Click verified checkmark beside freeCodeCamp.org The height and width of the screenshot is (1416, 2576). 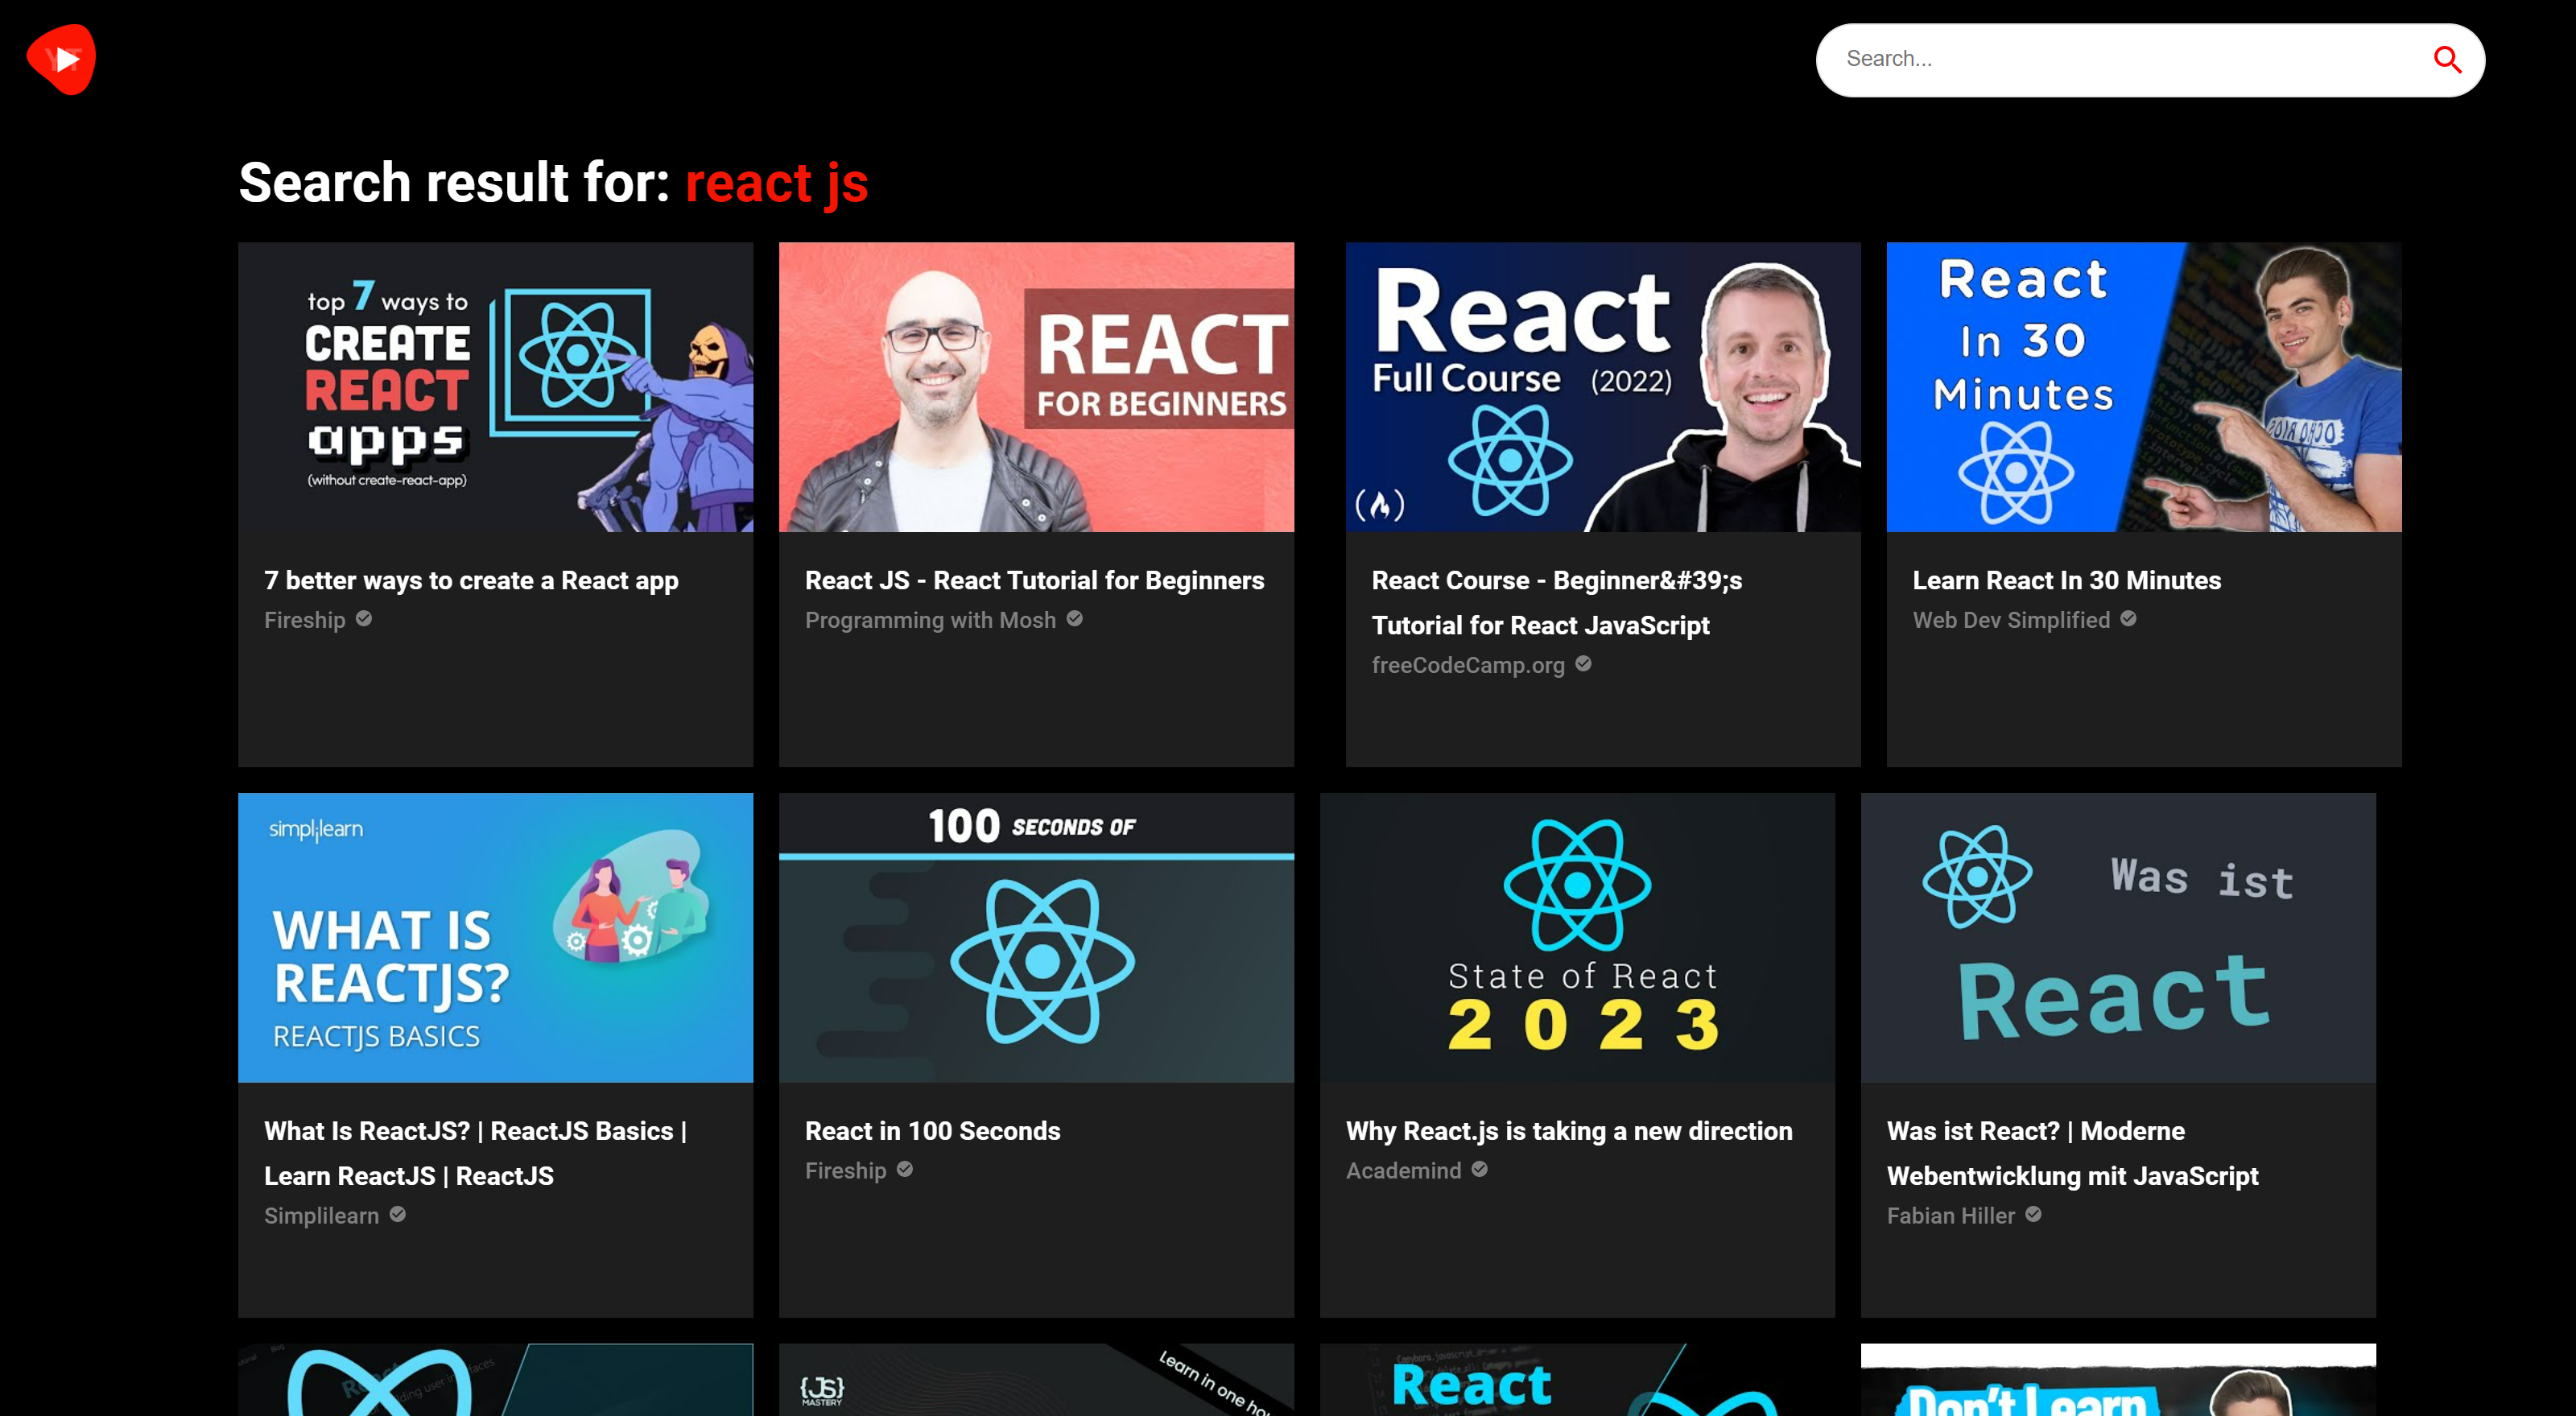1583,664
